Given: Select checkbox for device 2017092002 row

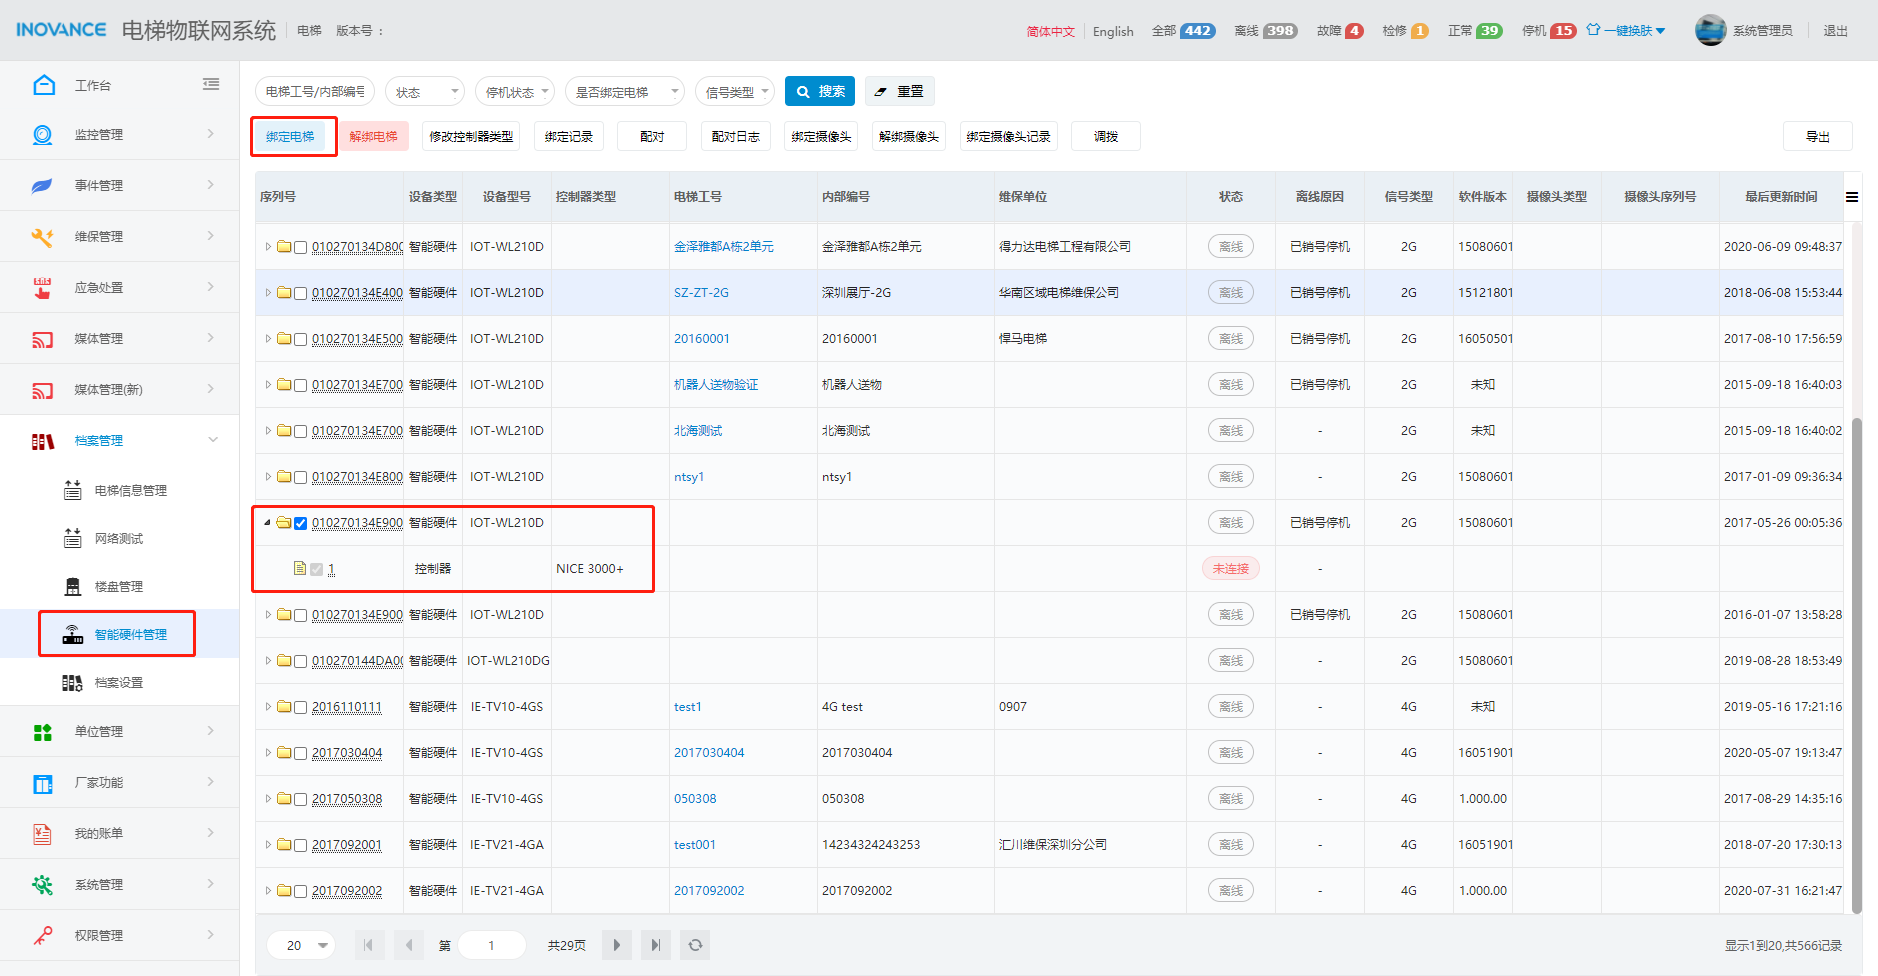Looking at the screenshot, I should pos(300,891).
